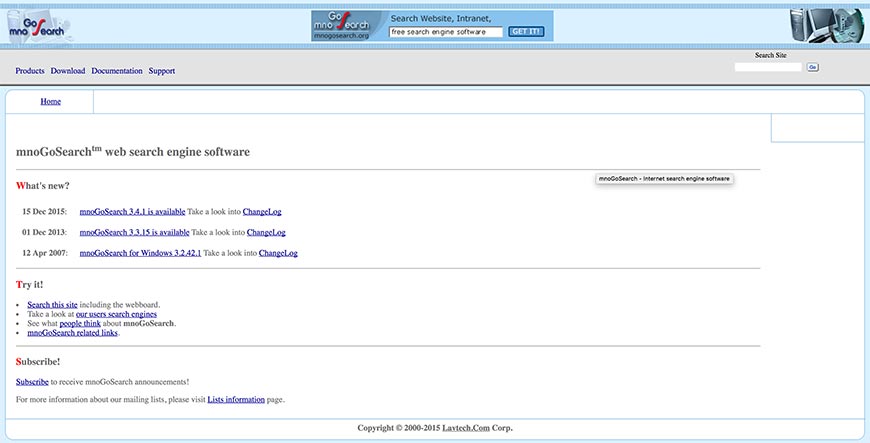Select the Home tab
This screenshot has height=443, width=870.
tap(50, 102)
